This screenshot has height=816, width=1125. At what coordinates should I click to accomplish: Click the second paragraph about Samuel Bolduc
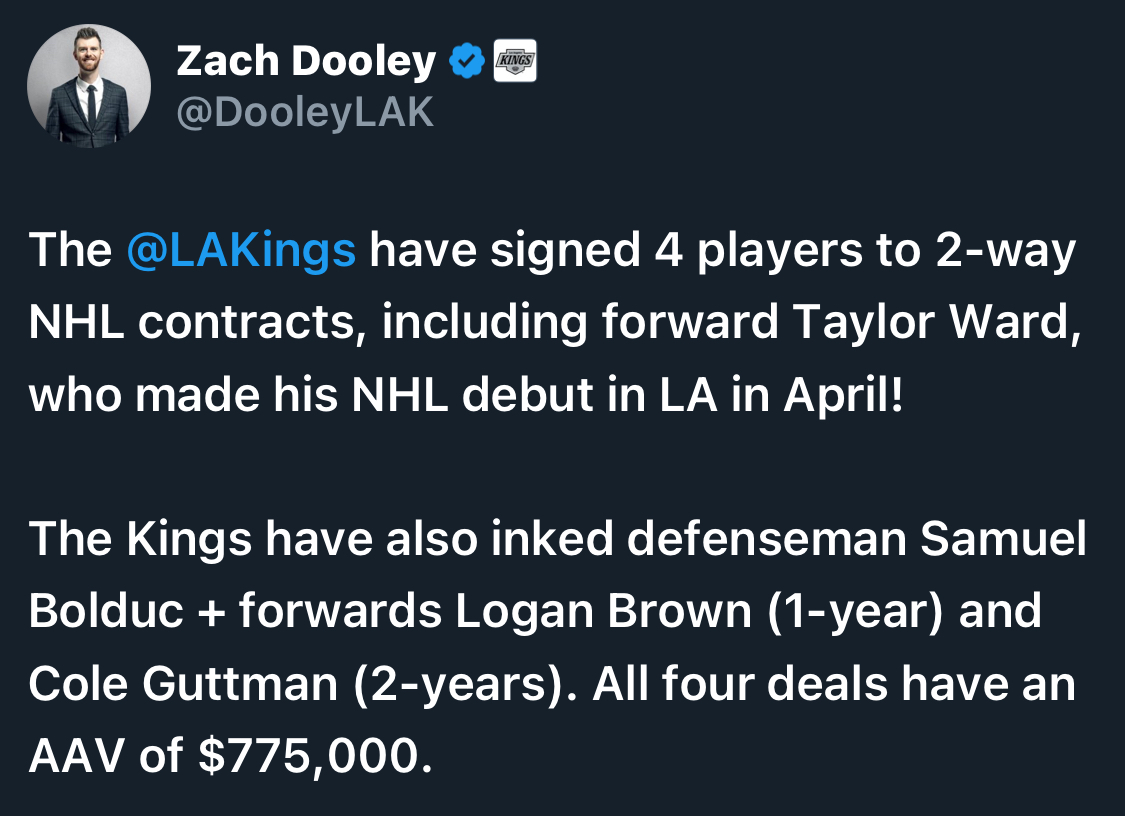[557, 647]
